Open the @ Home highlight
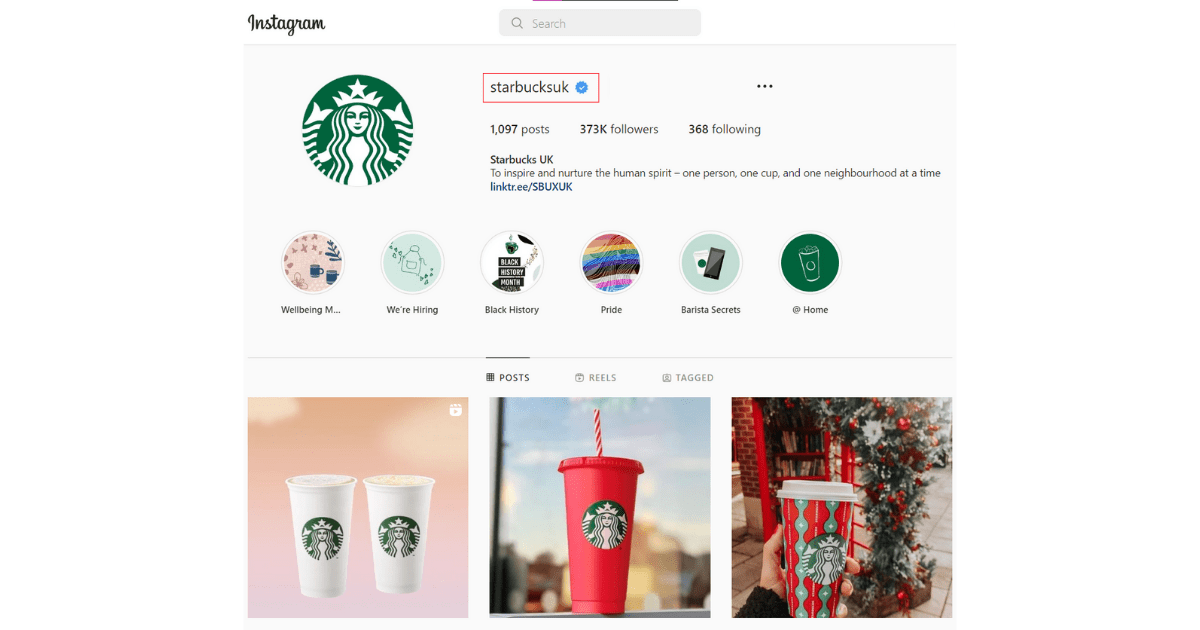1200x630 pixels. (x=810, y=263)
